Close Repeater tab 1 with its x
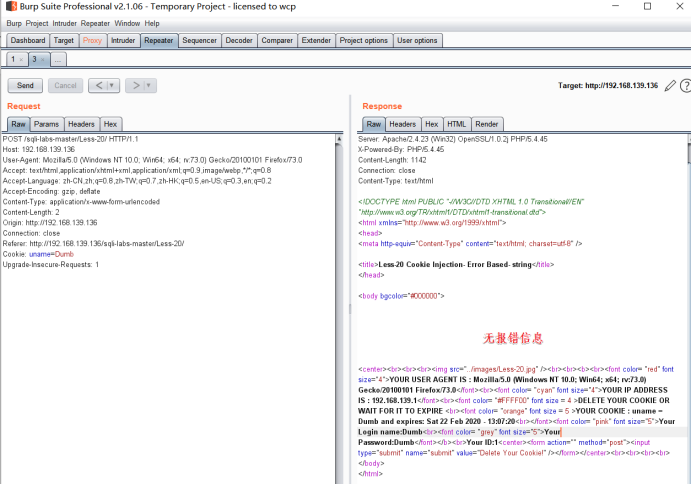The width and height of the screenshot is (691, 485). pos(21,59)
